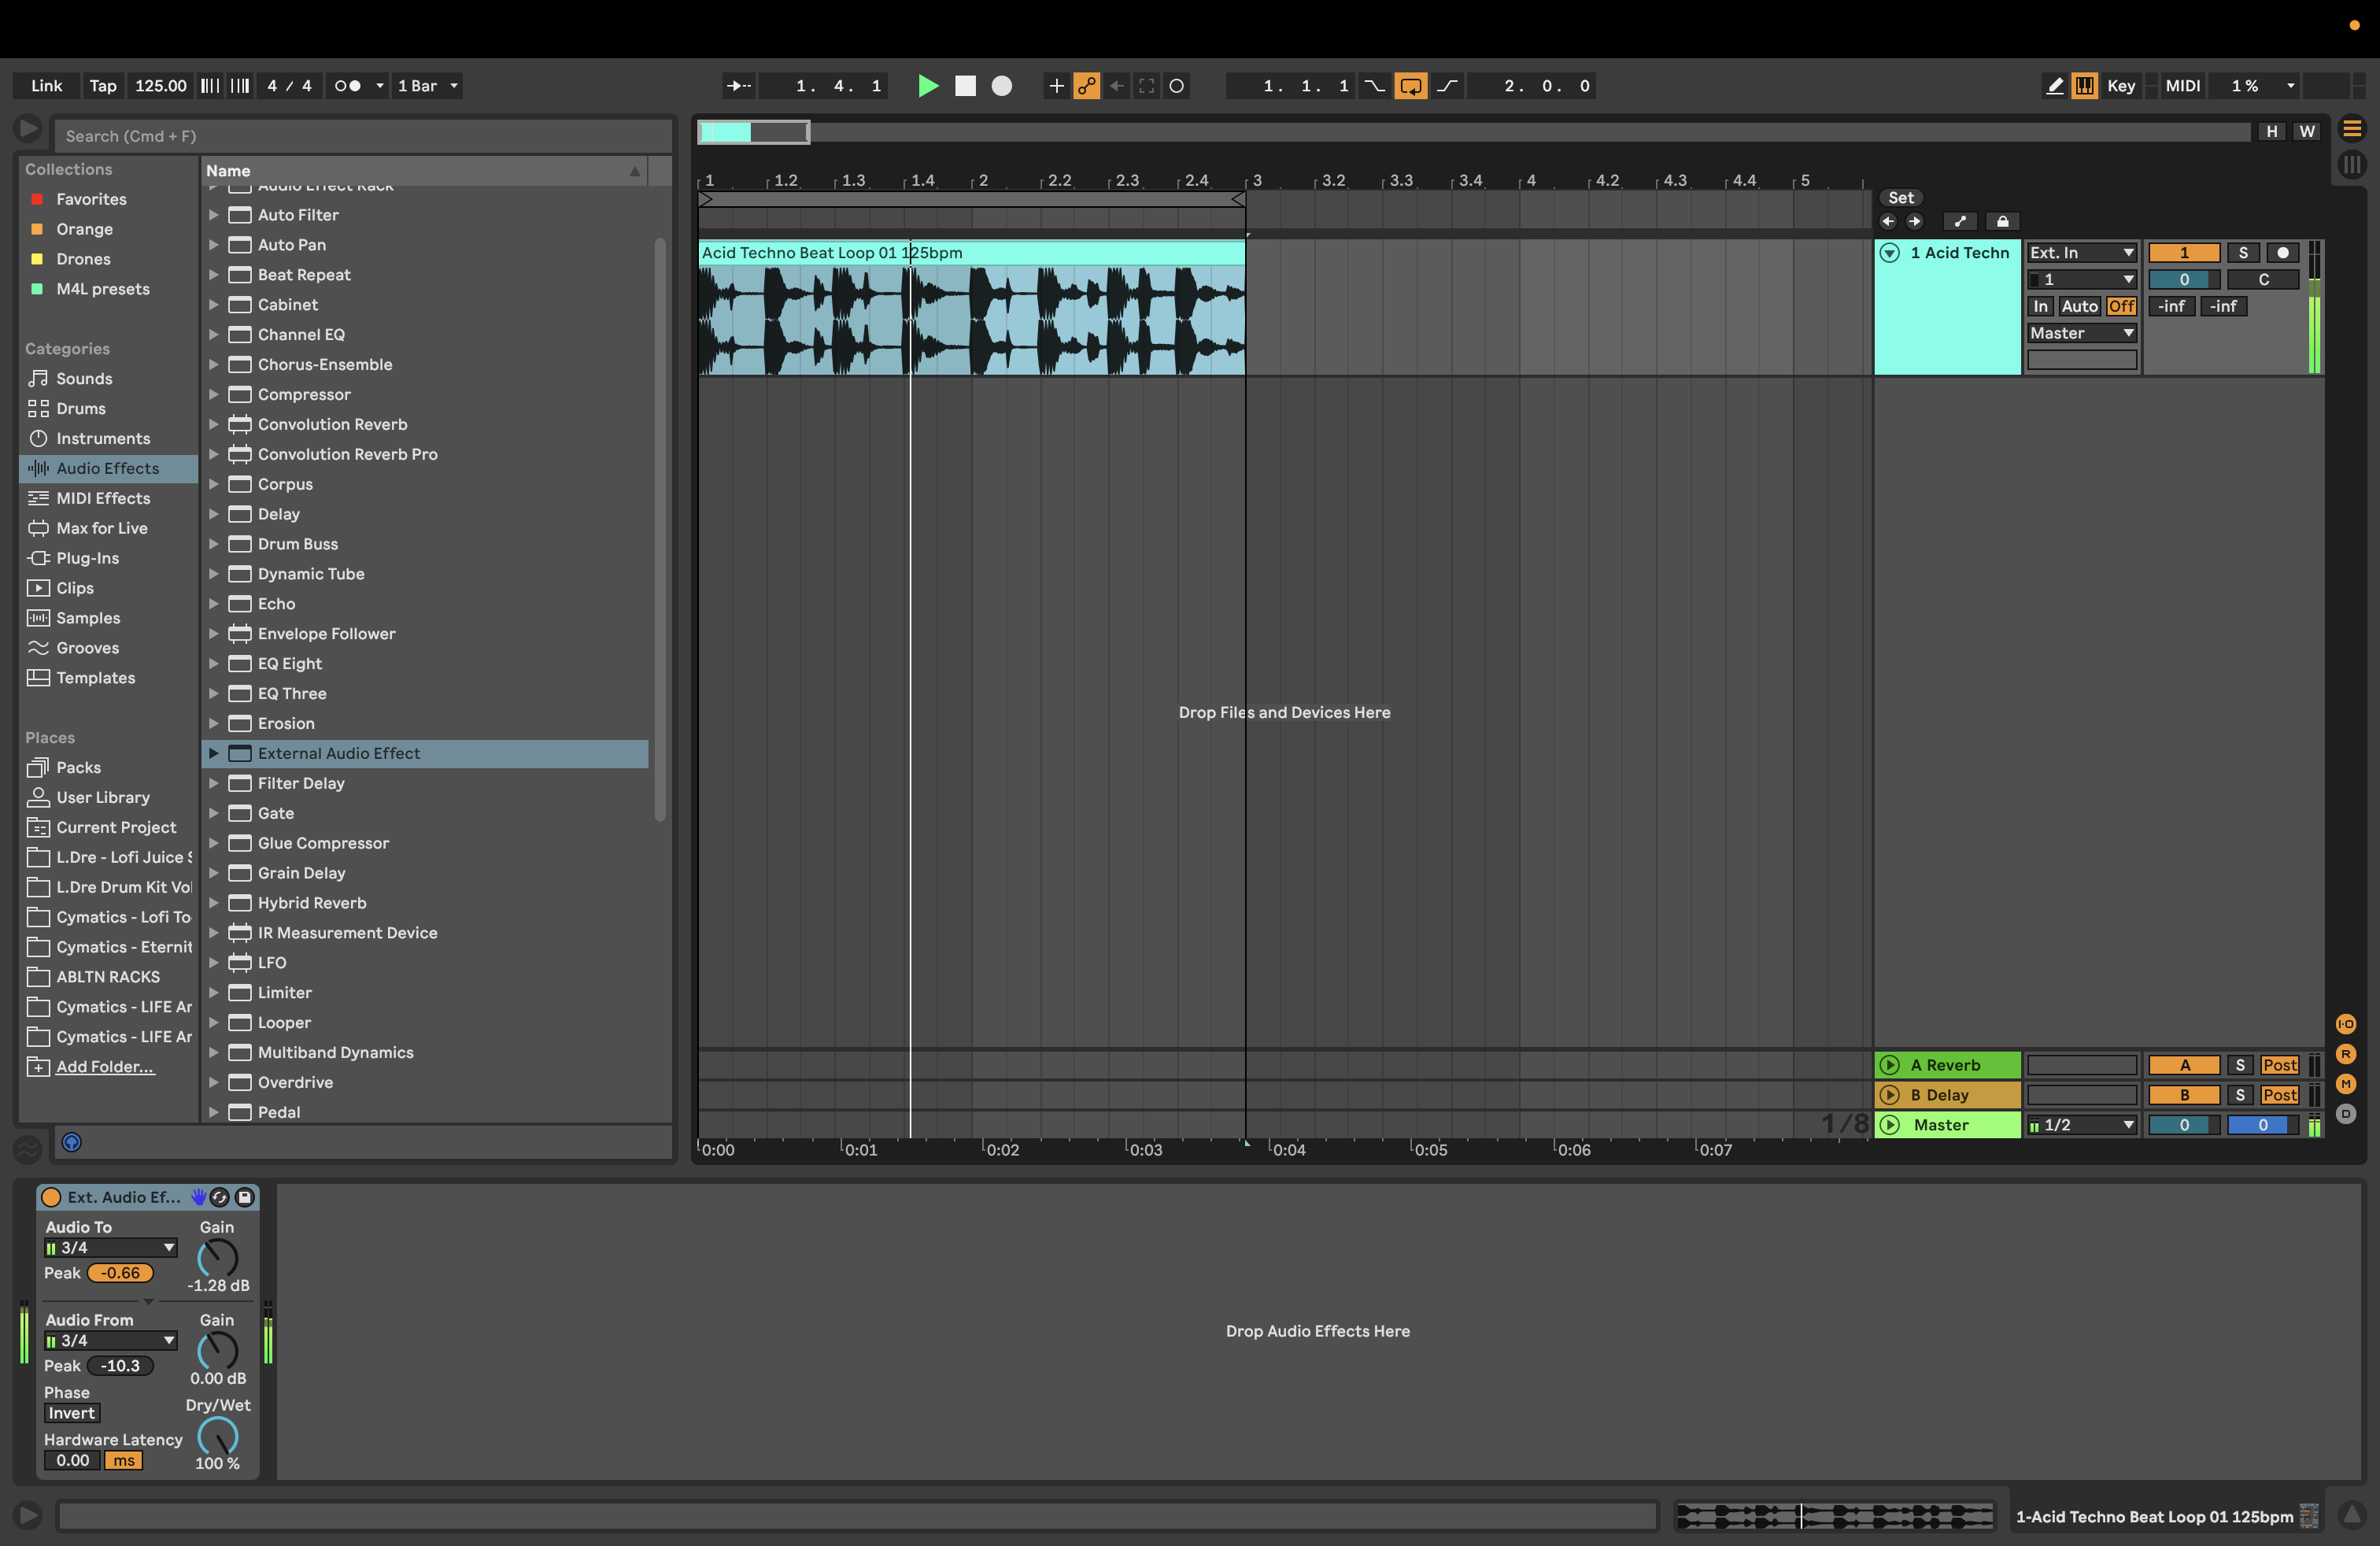Open the Ext. In input type dropdown
This screenshot has width=2380, height=1546.
pos(2082,253)
